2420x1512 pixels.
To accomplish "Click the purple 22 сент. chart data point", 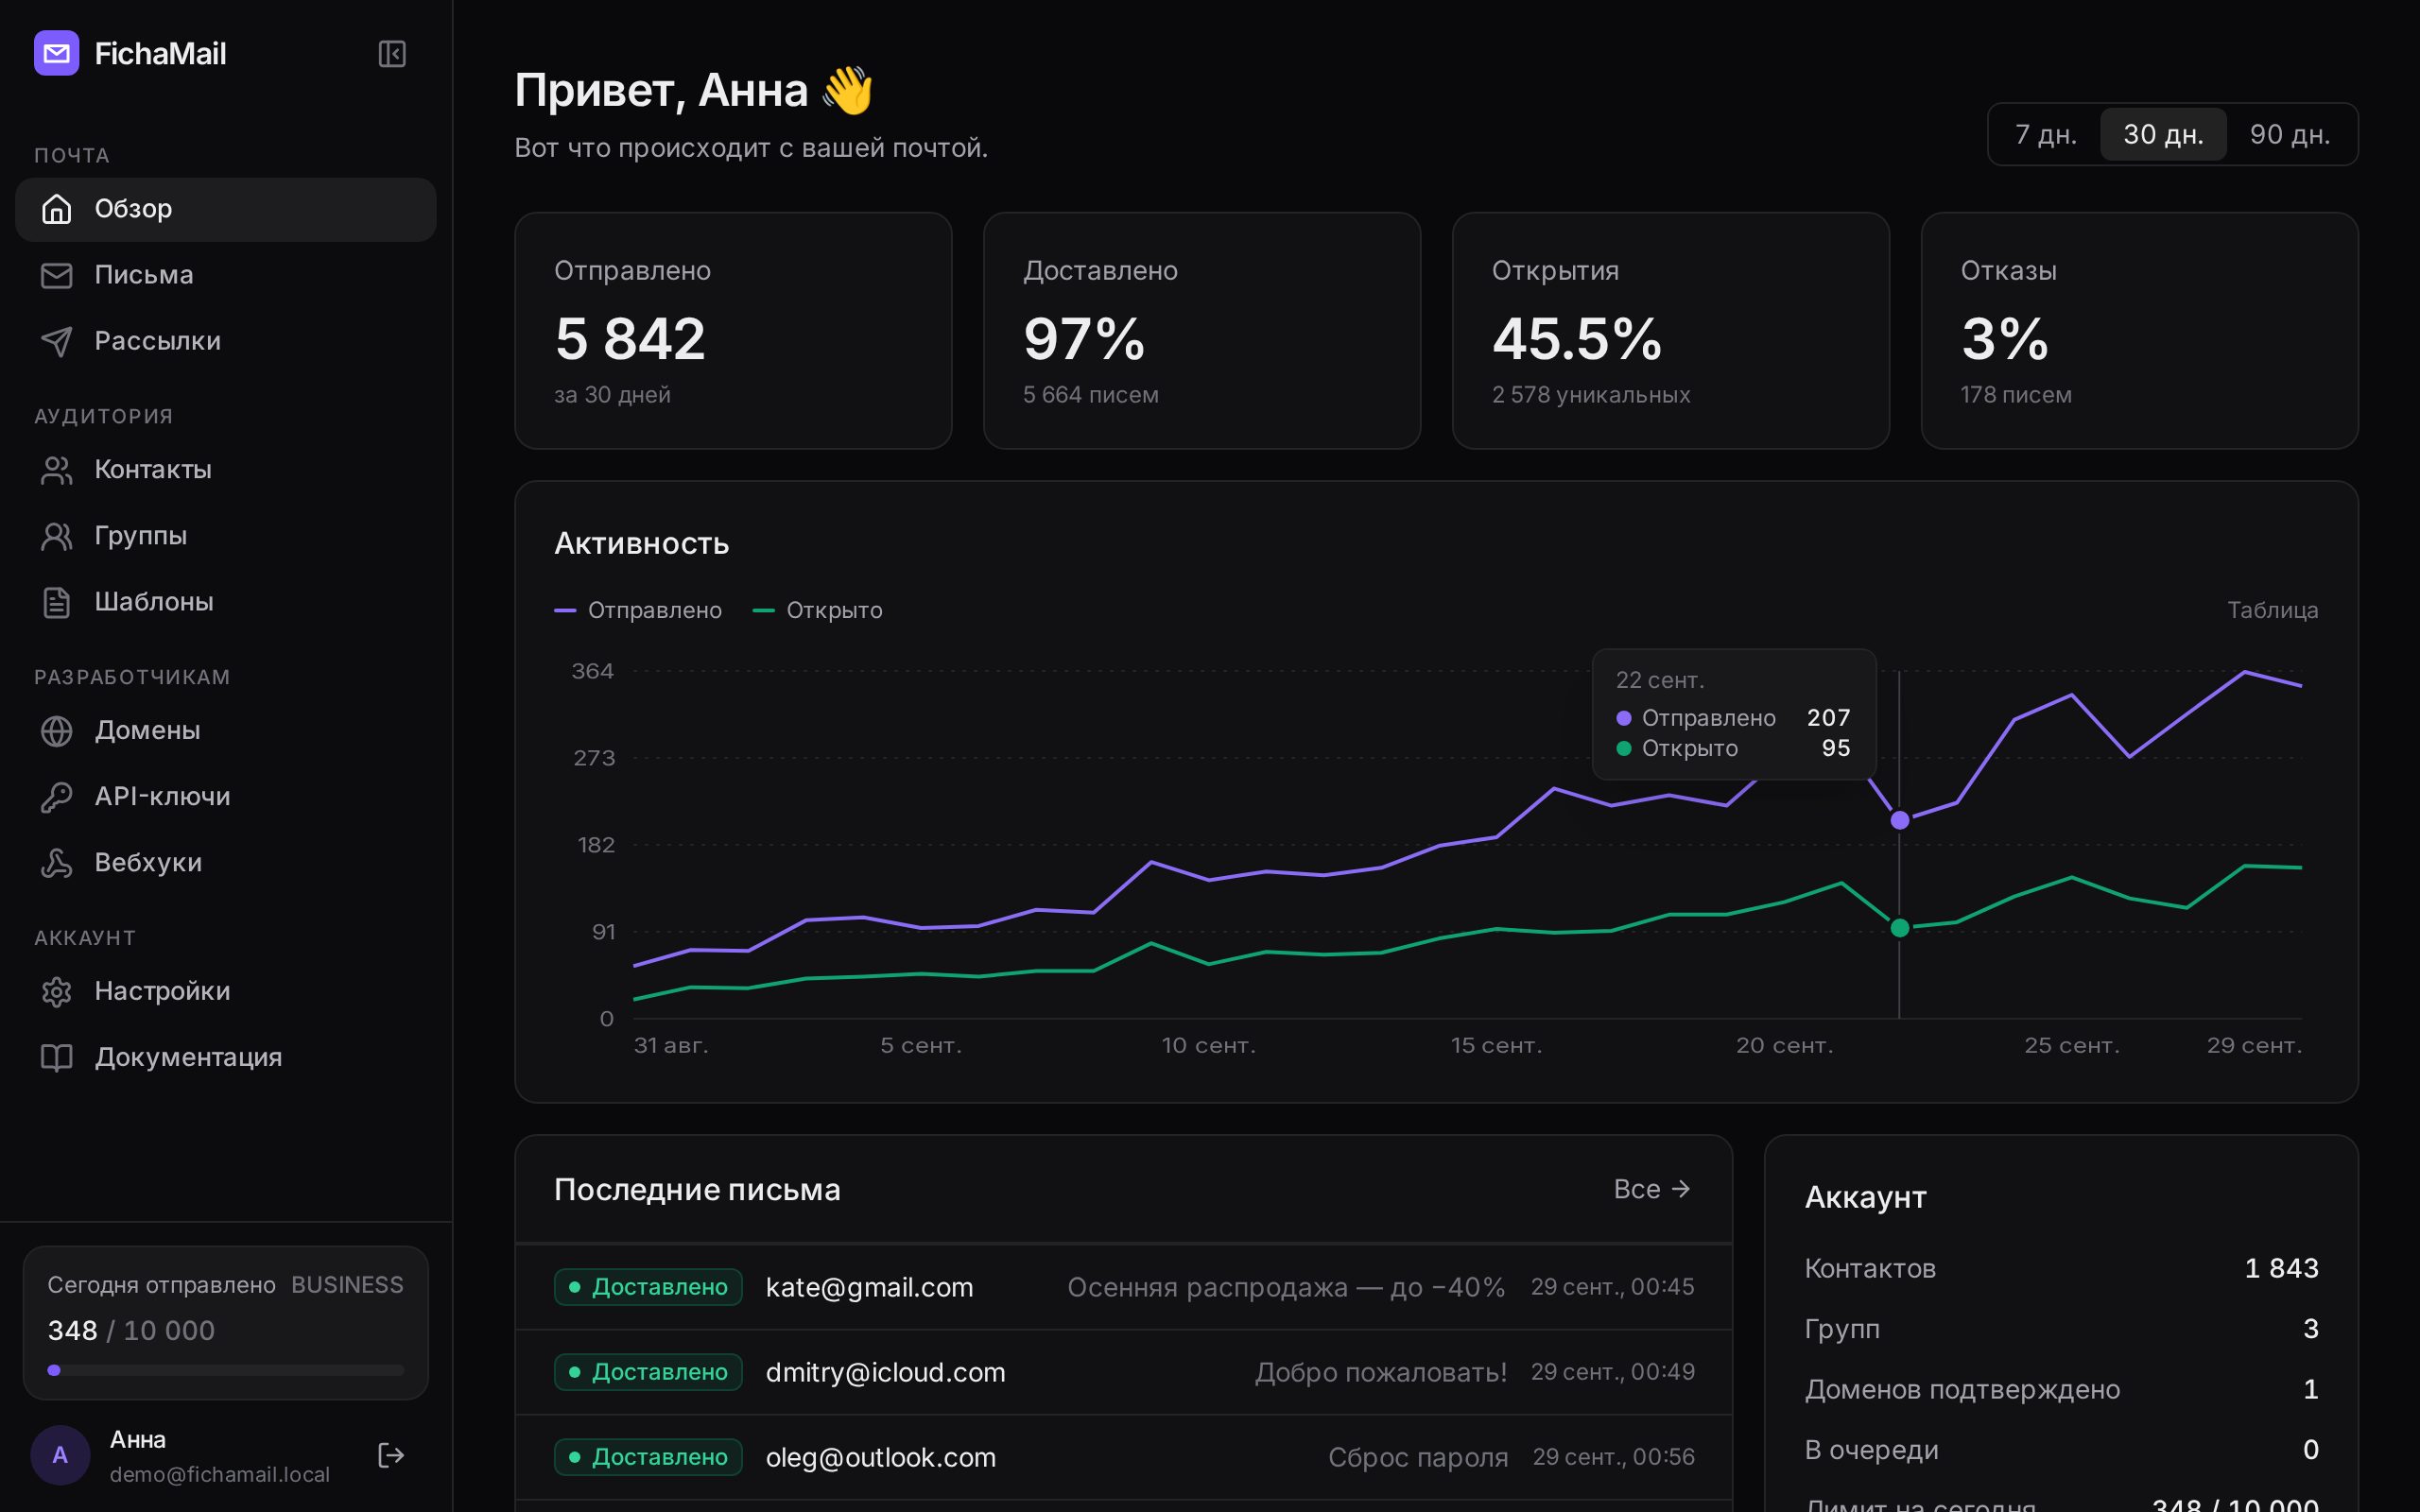I will pyautogui.click(x=1900, y=820).
